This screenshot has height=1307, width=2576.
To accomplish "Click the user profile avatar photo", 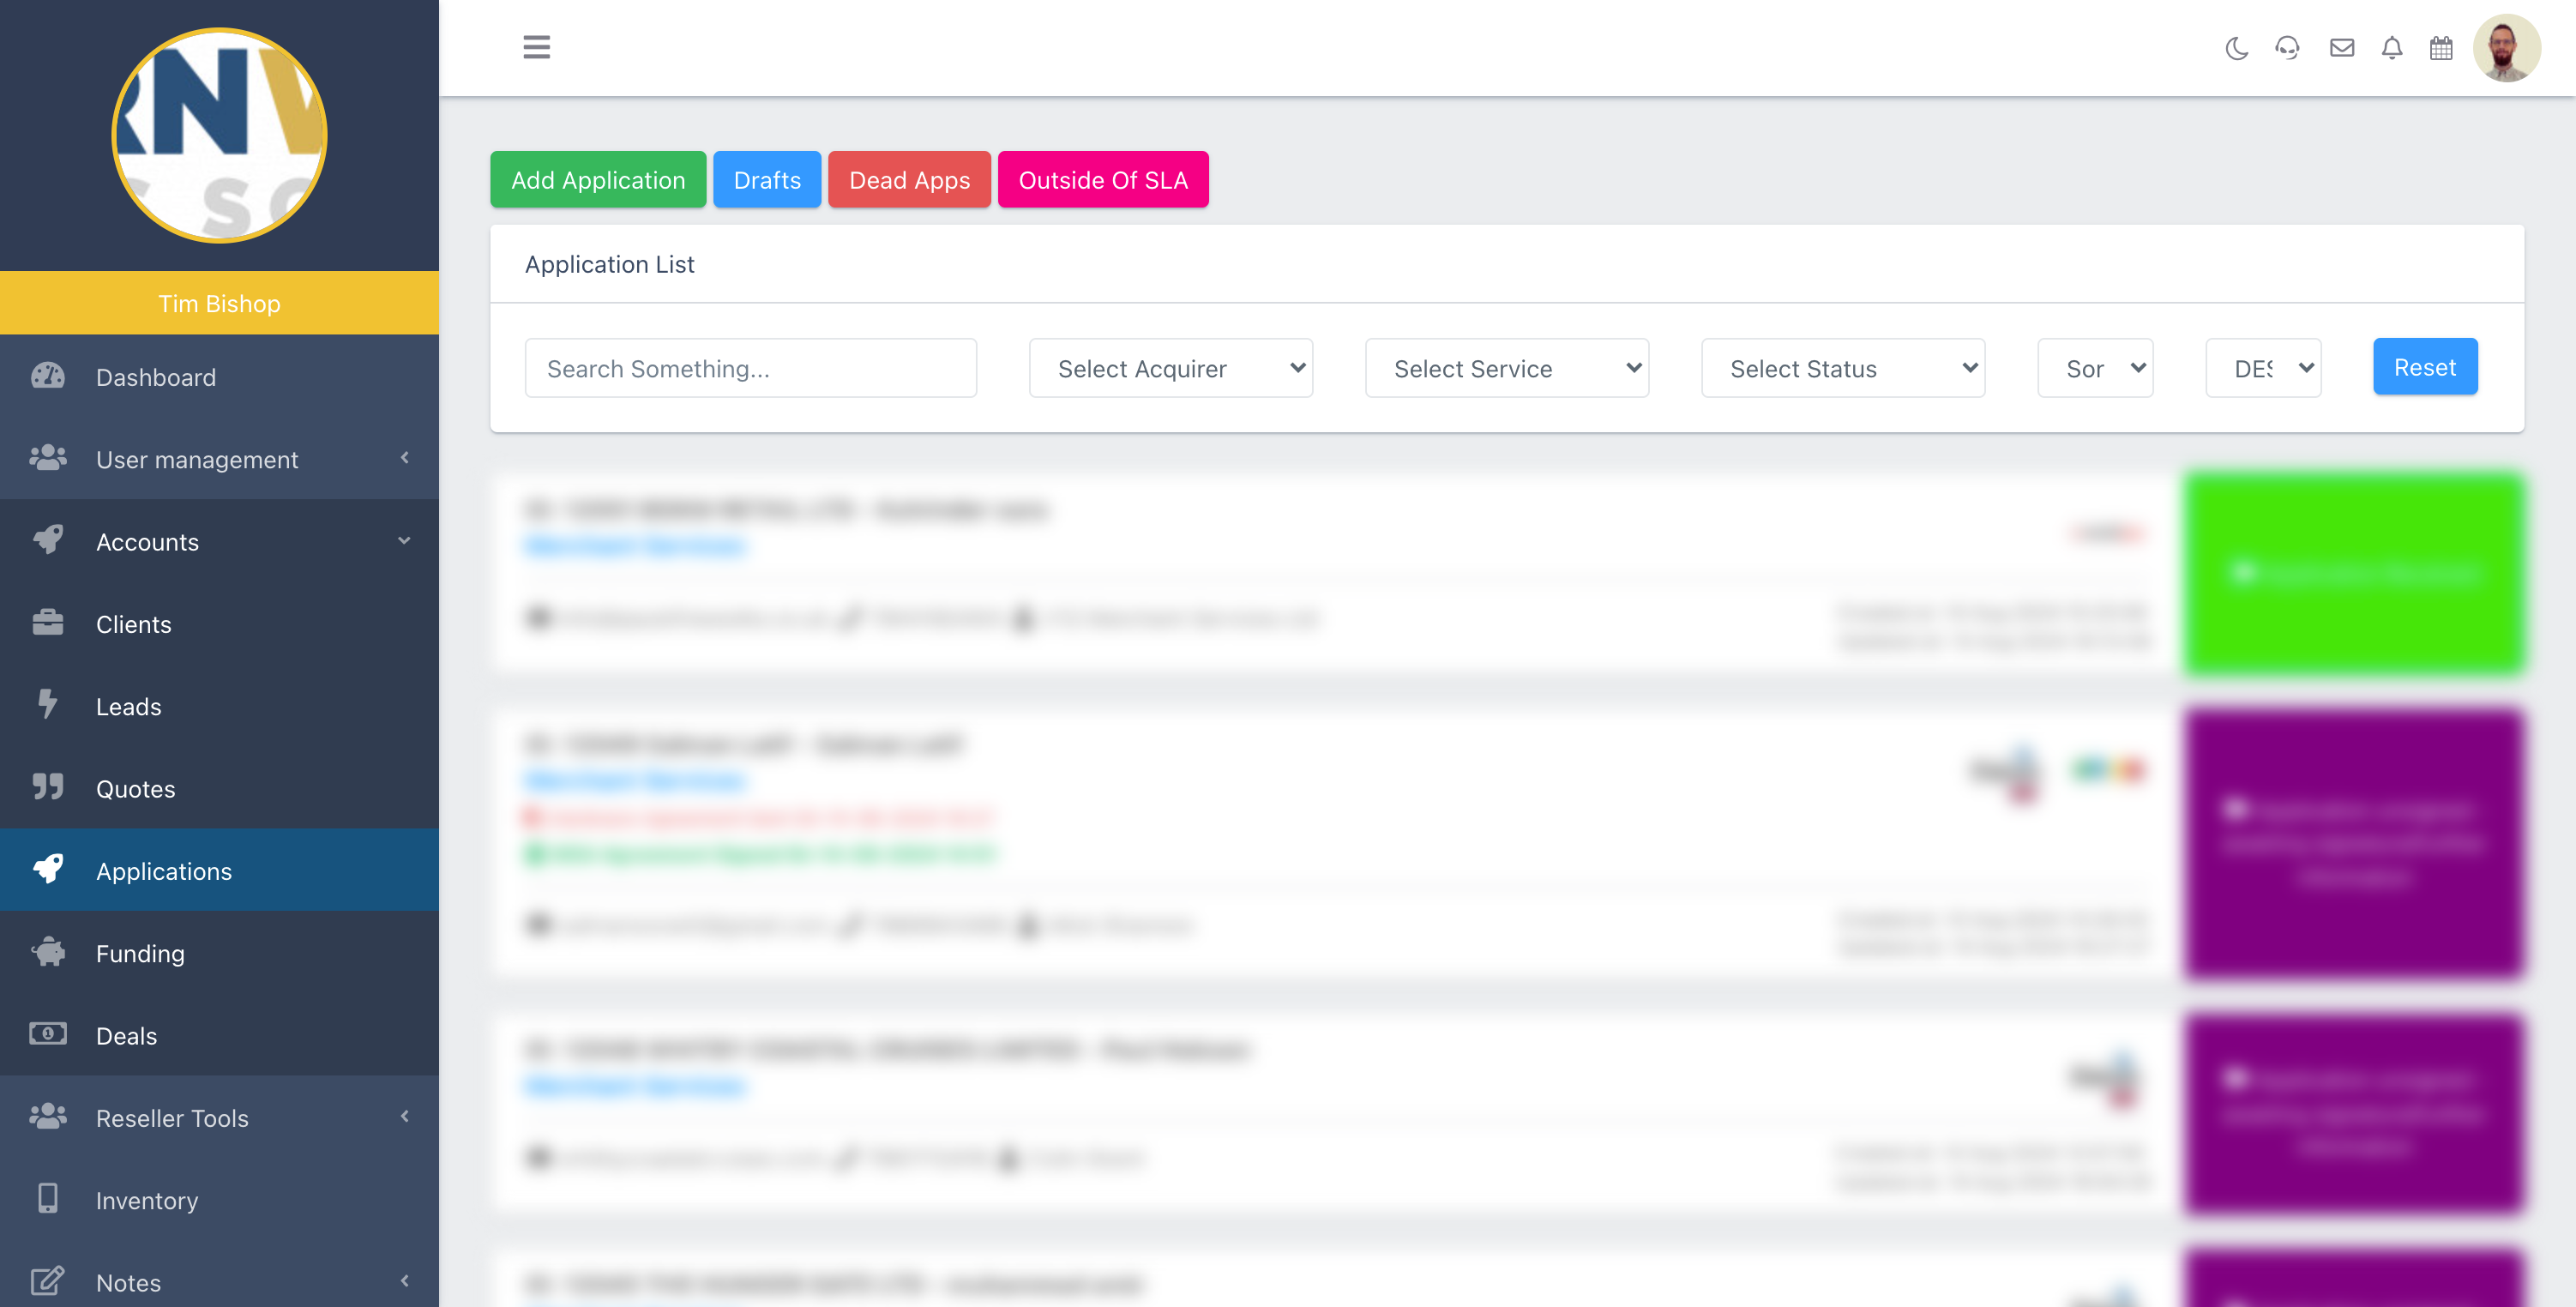I will (2506, 48).
